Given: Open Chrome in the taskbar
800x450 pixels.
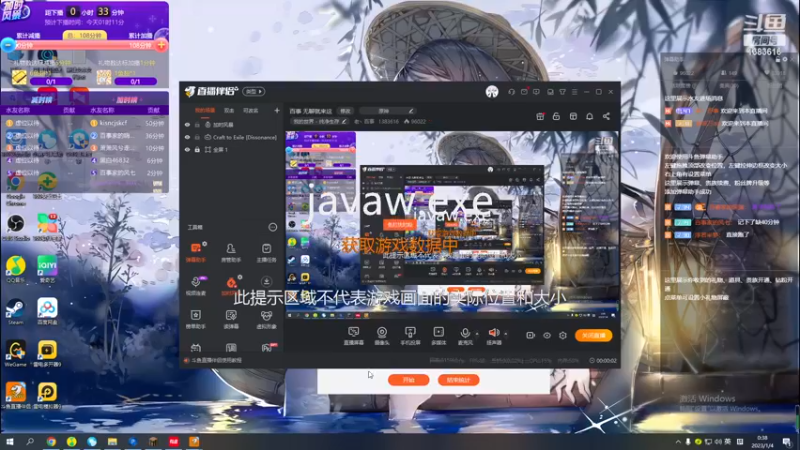Looking at the screenshot, I should click(51, 442).
